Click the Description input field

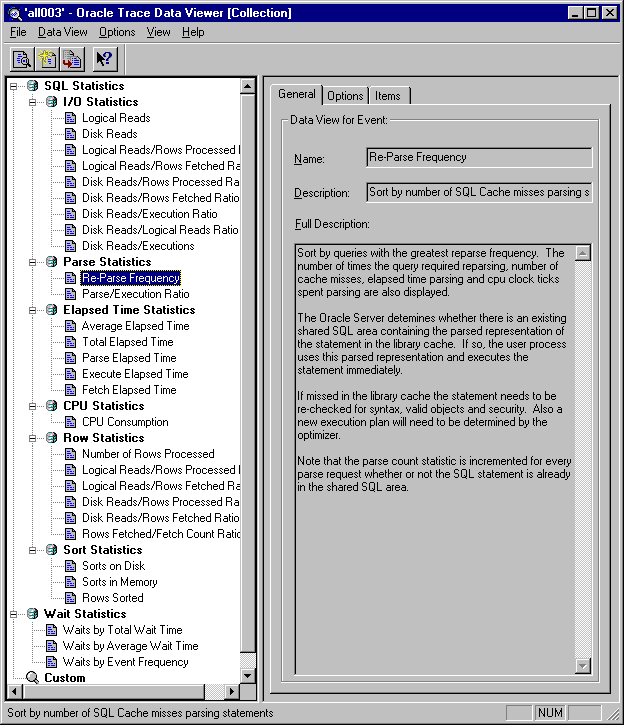(479, 192)
